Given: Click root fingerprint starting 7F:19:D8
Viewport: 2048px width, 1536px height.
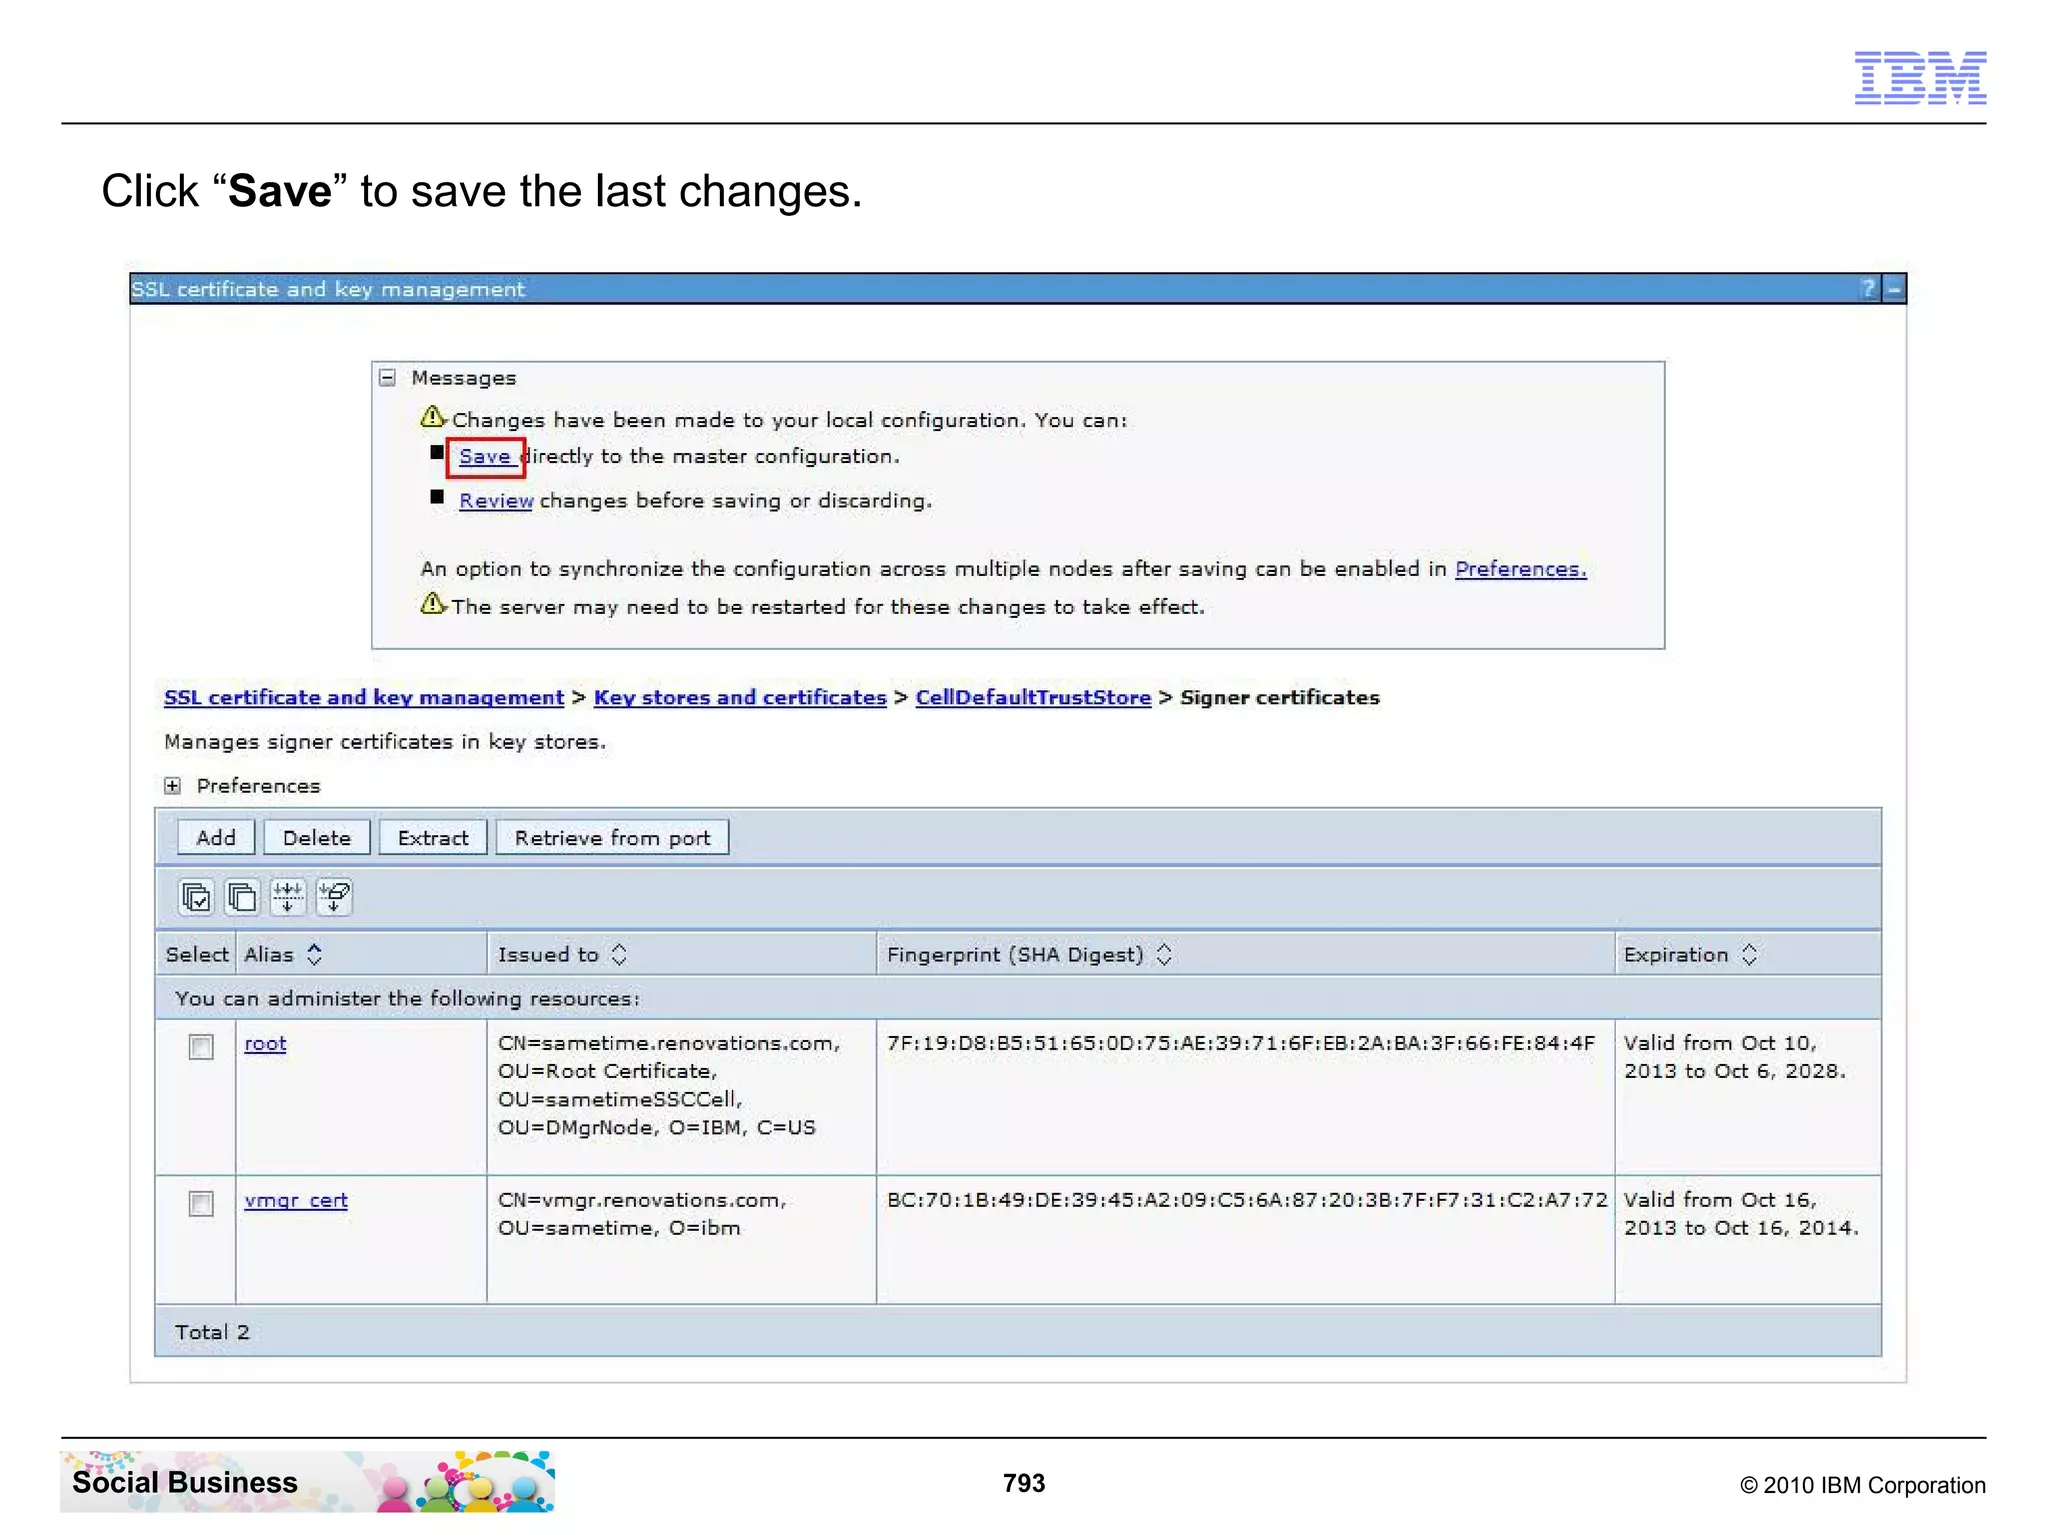Looking at the screenshot, I should [1240, 1043].
